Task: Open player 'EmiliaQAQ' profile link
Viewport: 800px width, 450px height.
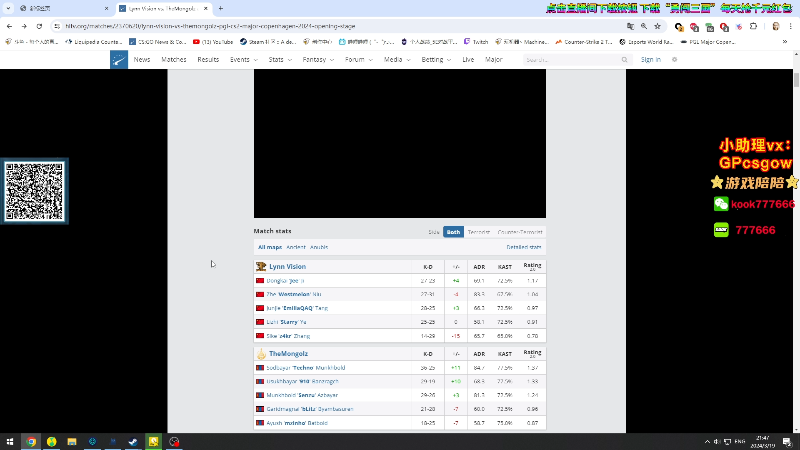Action: (x=297, y=308)
